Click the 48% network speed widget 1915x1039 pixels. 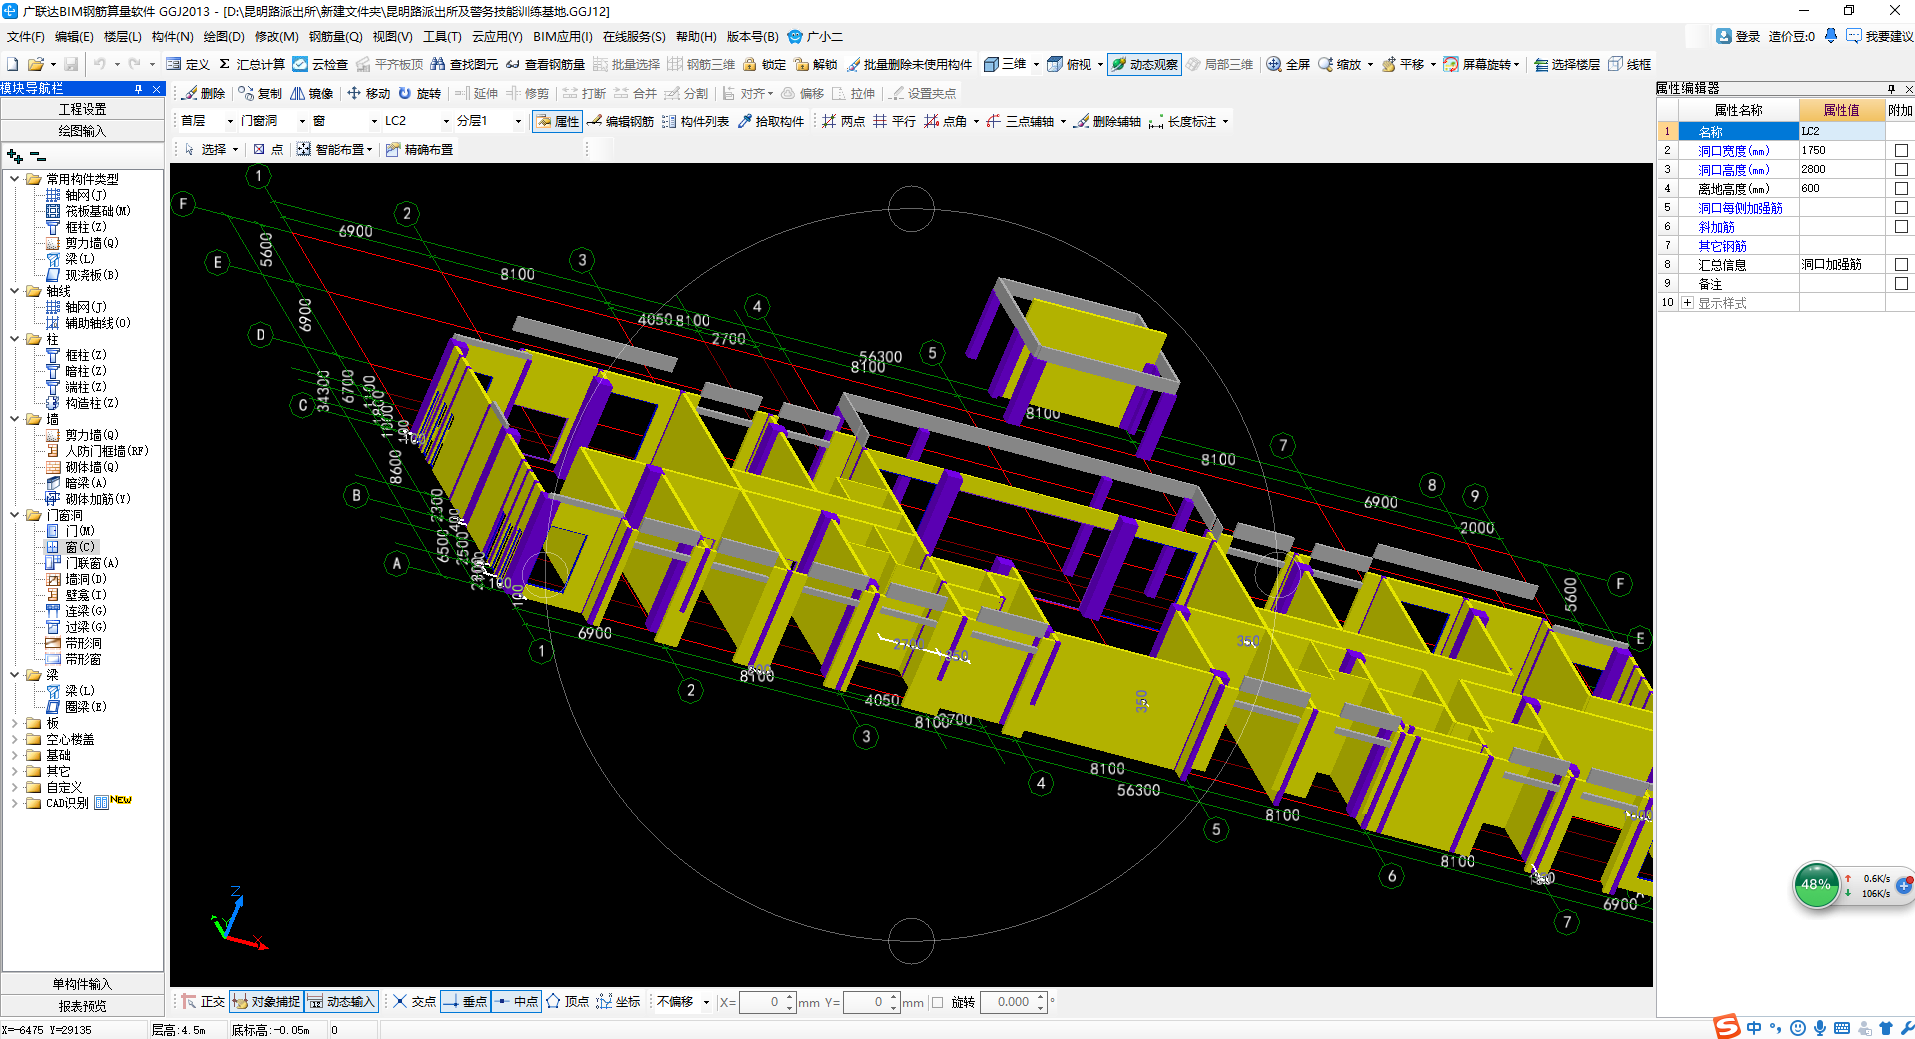1816,885
